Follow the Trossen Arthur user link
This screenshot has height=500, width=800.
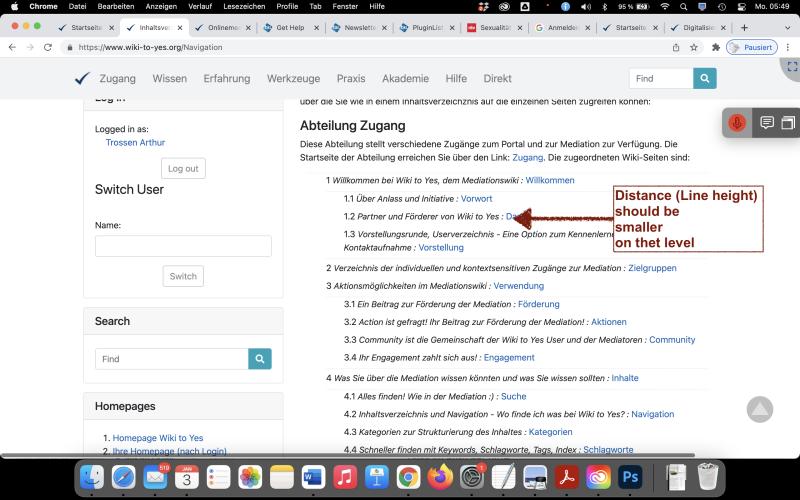pos(135,143)
